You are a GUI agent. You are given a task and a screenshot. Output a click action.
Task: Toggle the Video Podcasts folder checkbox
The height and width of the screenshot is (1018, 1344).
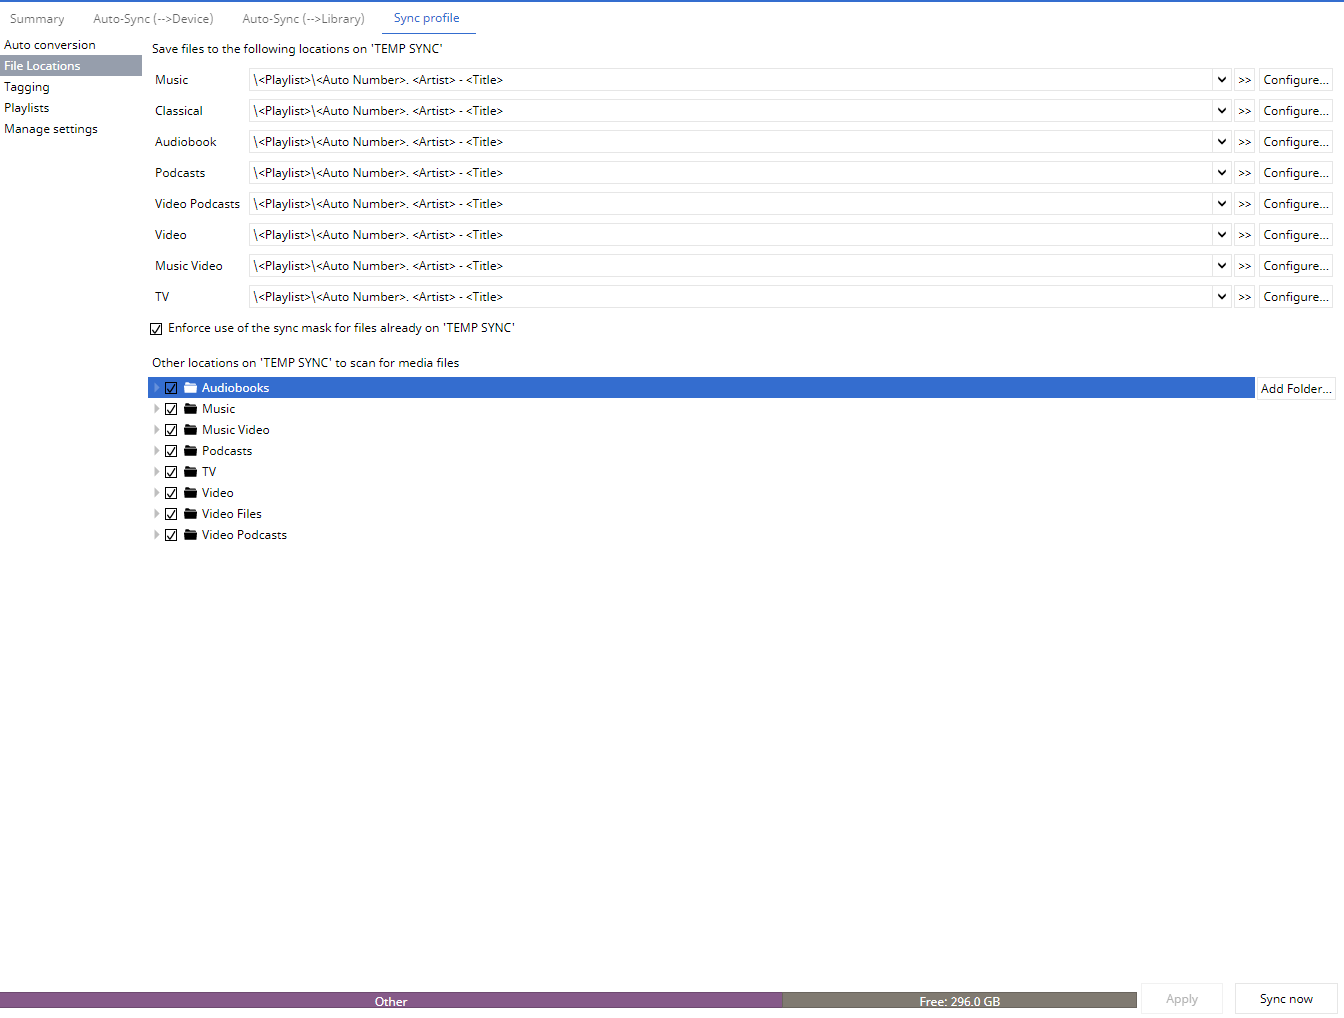pos(171,535)
